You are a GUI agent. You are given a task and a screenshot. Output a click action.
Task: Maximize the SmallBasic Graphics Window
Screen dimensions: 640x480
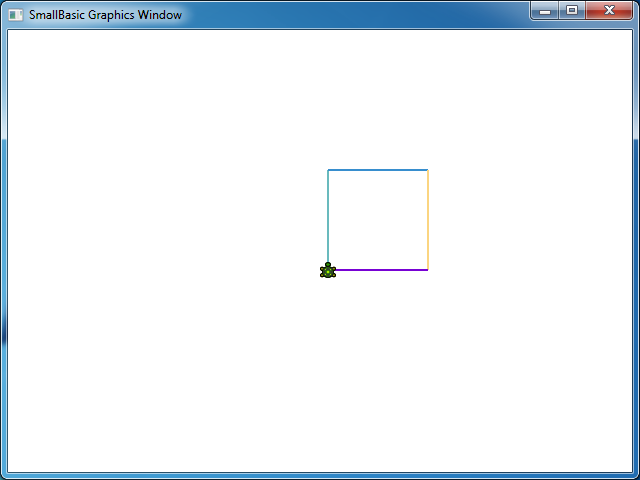572,11
